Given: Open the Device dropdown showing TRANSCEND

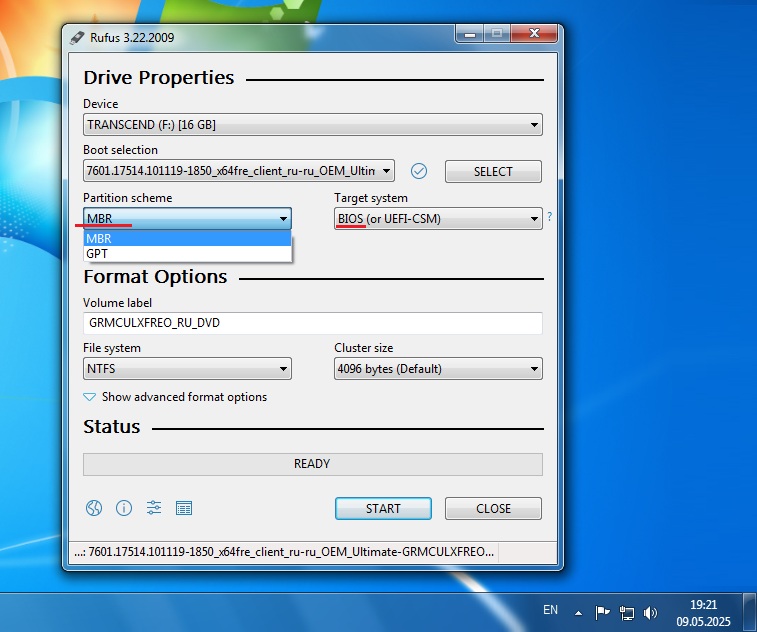Looking at the screenshot, I should coord(313,125).
